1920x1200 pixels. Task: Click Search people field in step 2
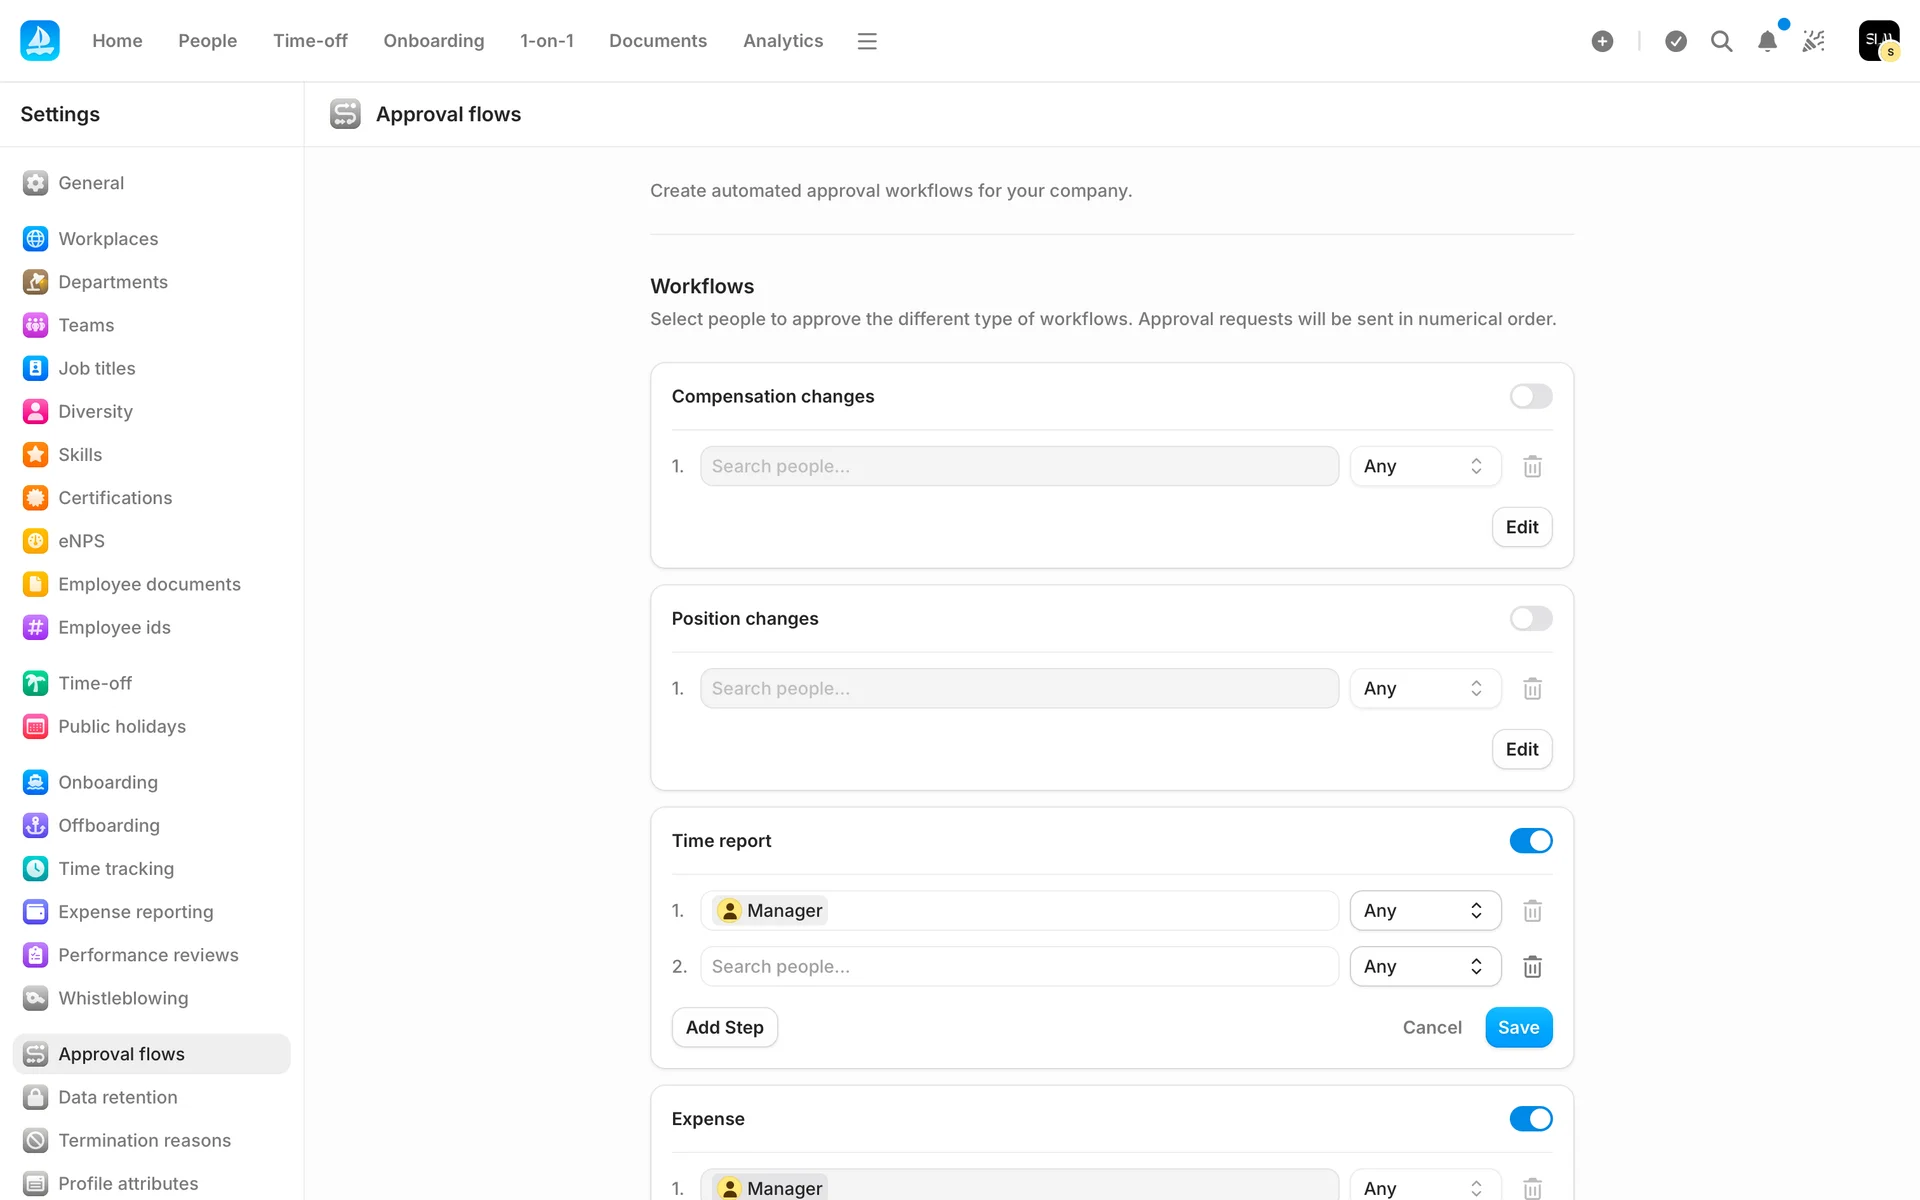tap(1018, 967)
